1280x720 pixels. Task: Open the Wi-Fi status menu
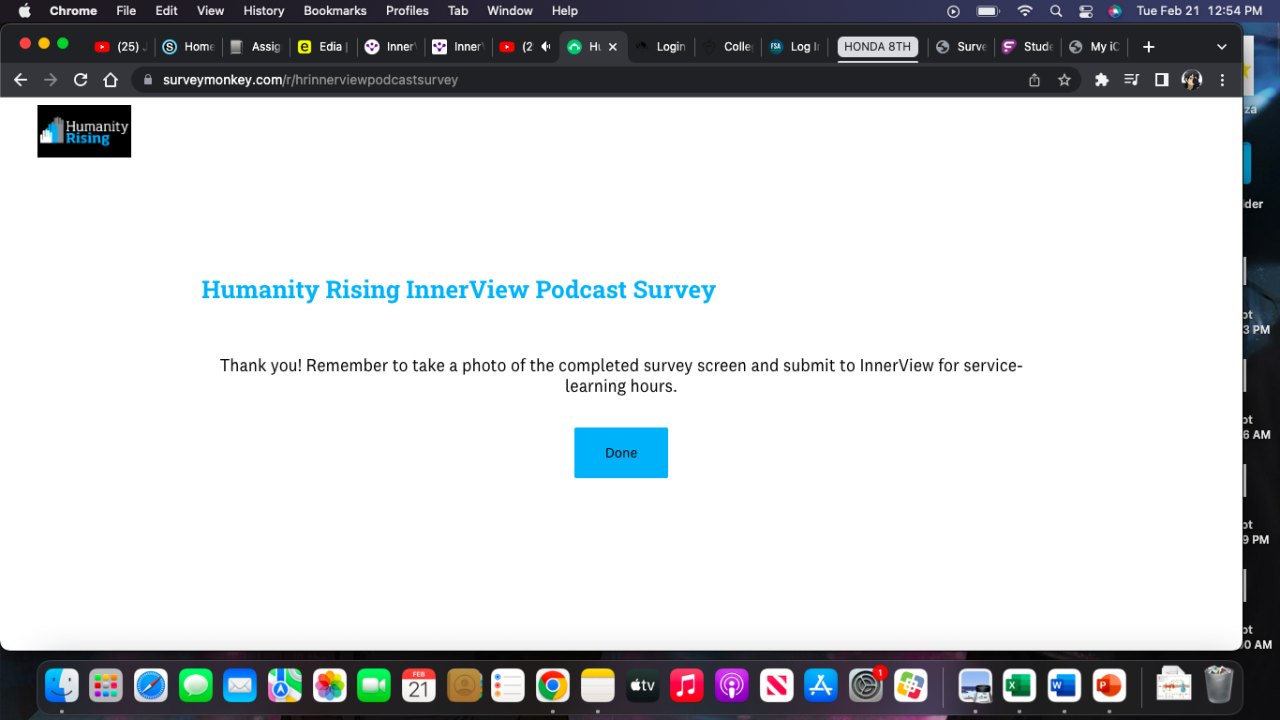click(1025, 11)
